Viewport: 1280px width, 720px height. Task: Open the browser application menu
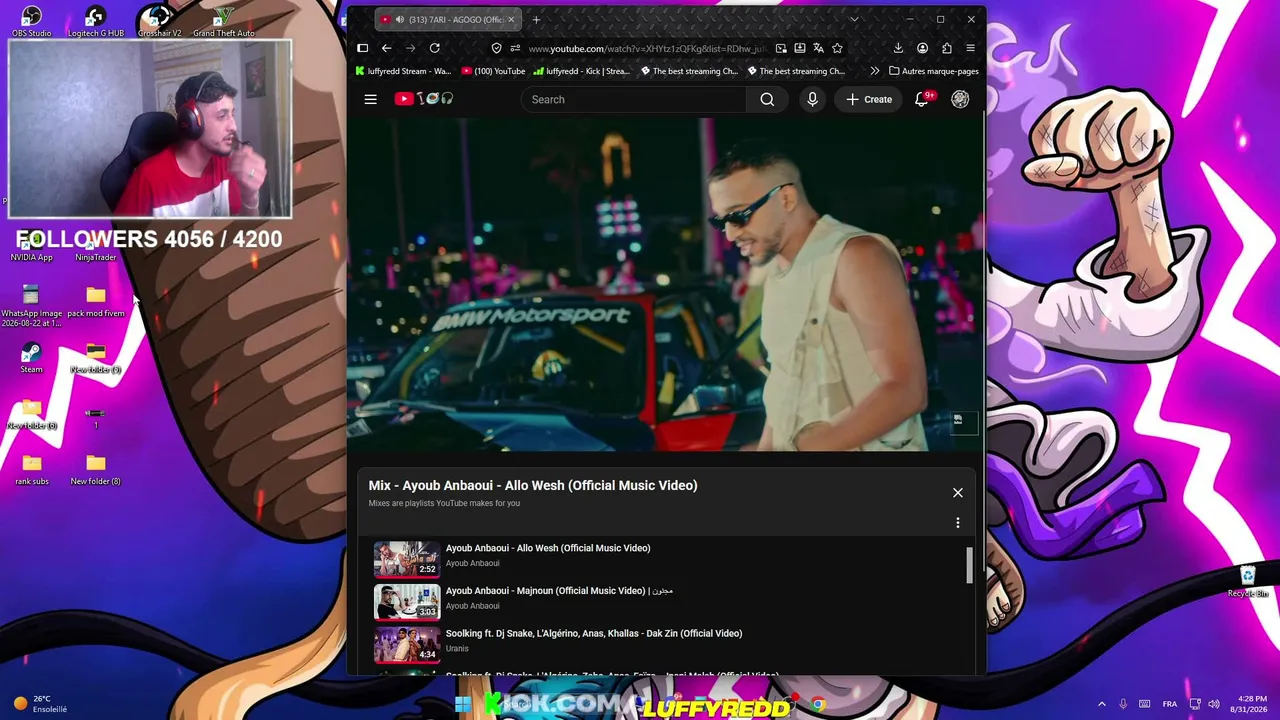[x=970, y=48]
